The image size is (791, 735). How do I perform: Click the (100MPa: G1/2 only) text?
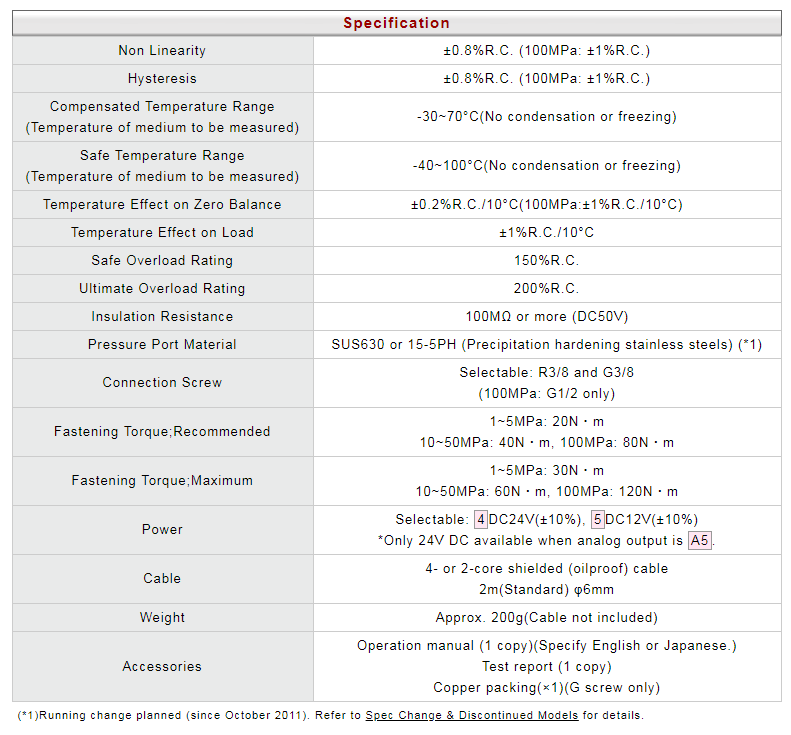coord(547,393)
